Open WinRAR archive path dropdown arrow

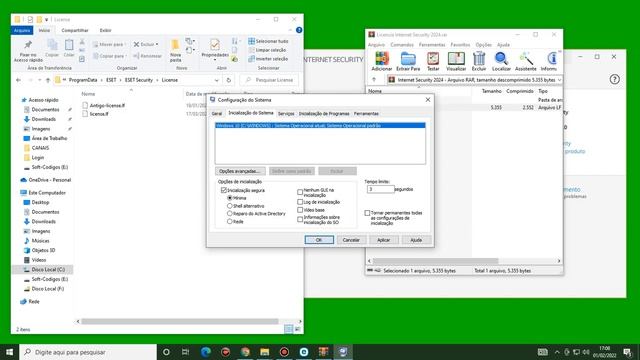[x=559, y=80]
